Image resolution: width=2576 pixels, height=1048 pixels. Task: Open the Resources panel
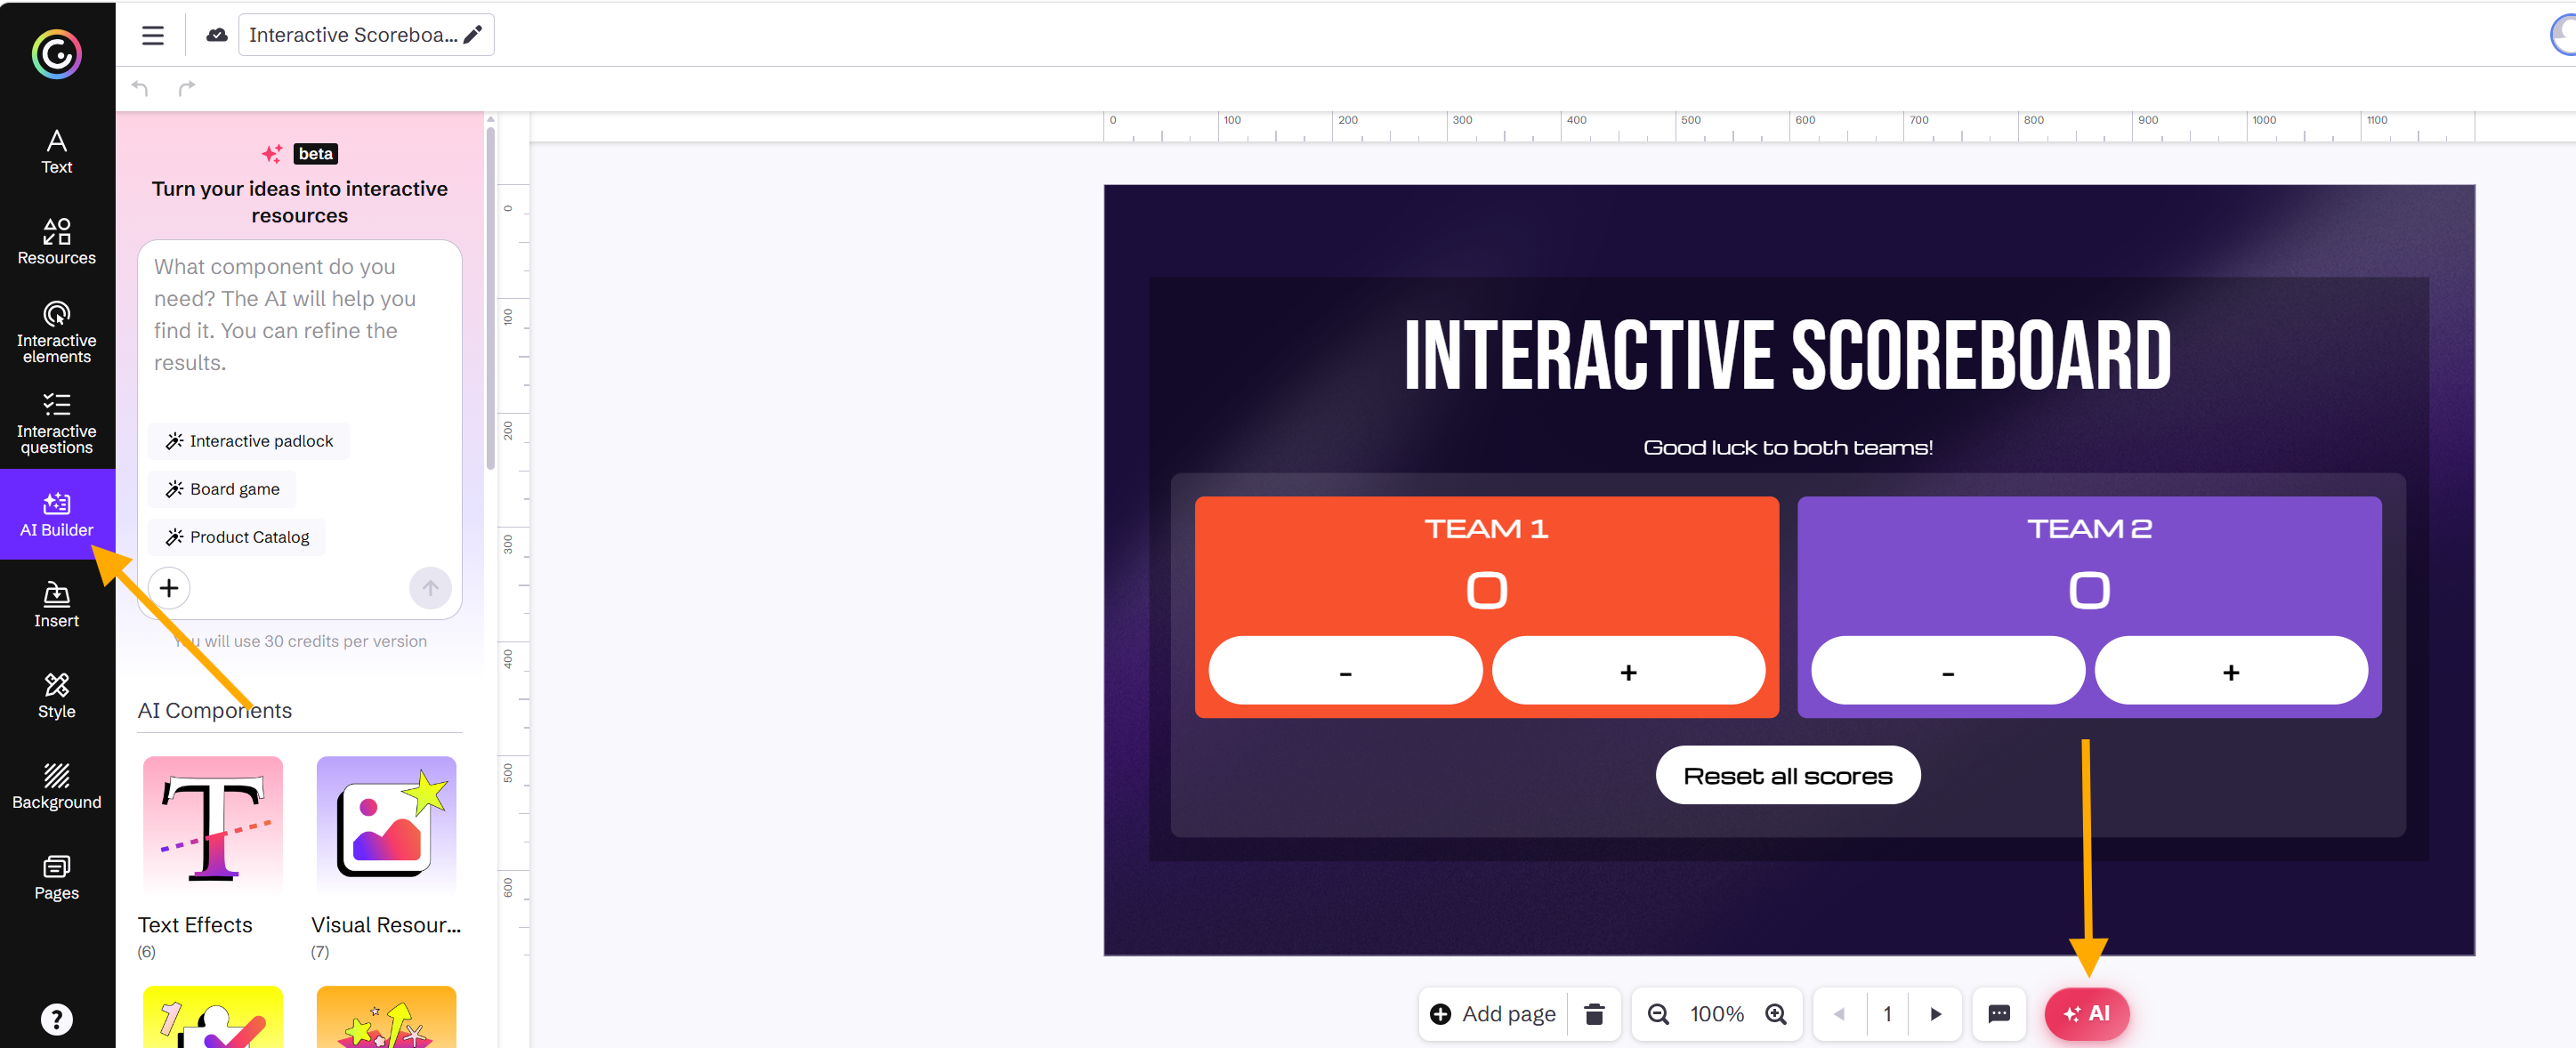57,242
